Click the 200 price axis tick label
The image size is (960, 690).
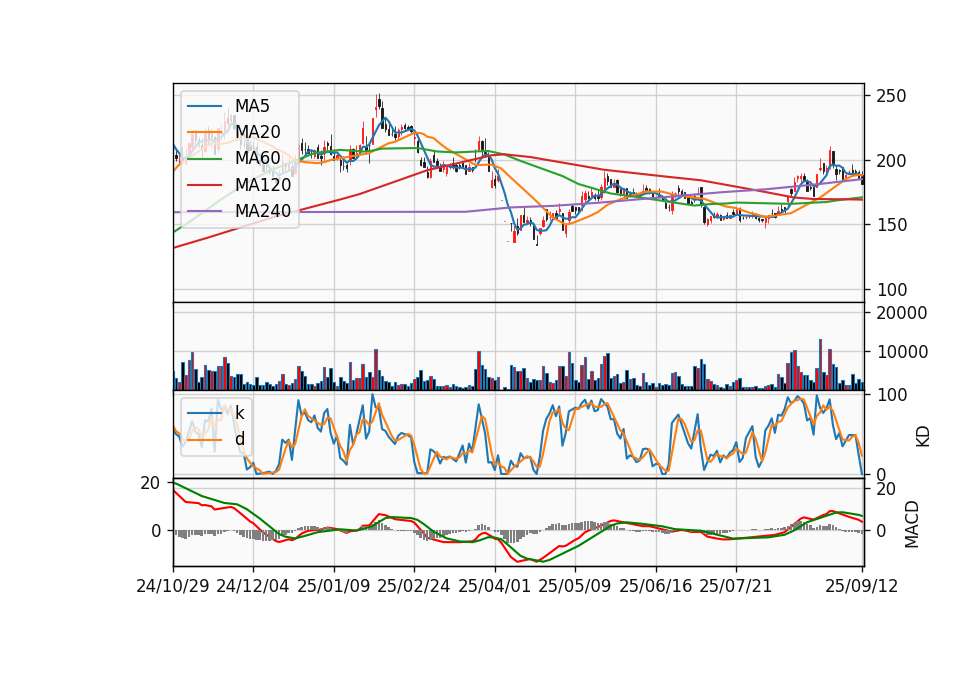[x=891, y=161]
